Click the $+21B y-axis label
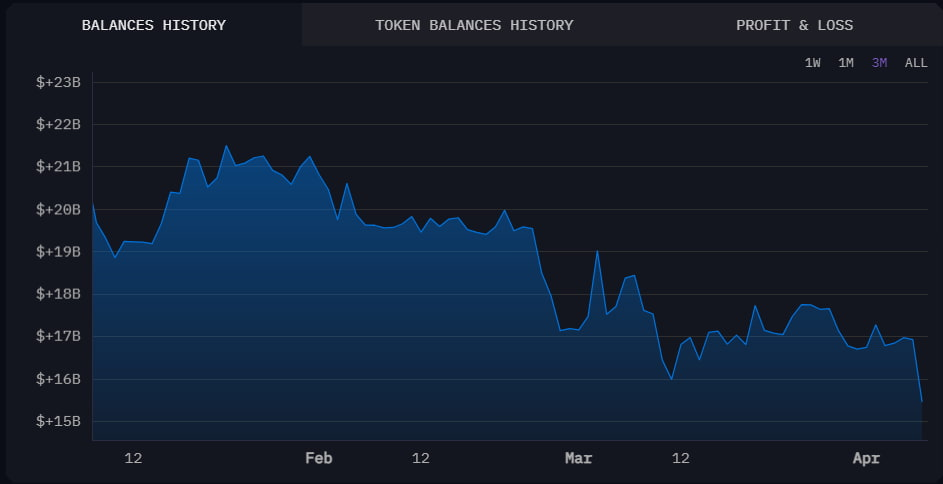This screenshot has height=484, width=943. [x=58, y=166]
